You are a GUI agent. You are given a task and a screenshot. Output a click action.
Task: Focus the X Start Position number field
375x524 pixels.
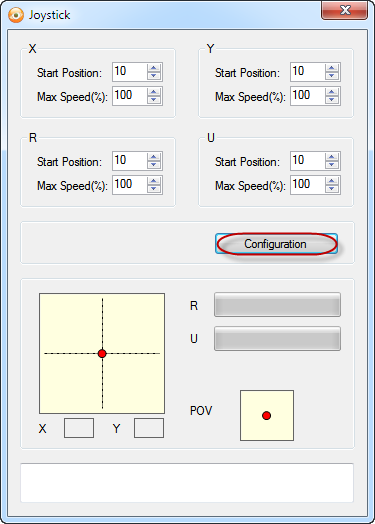point(130,72)
